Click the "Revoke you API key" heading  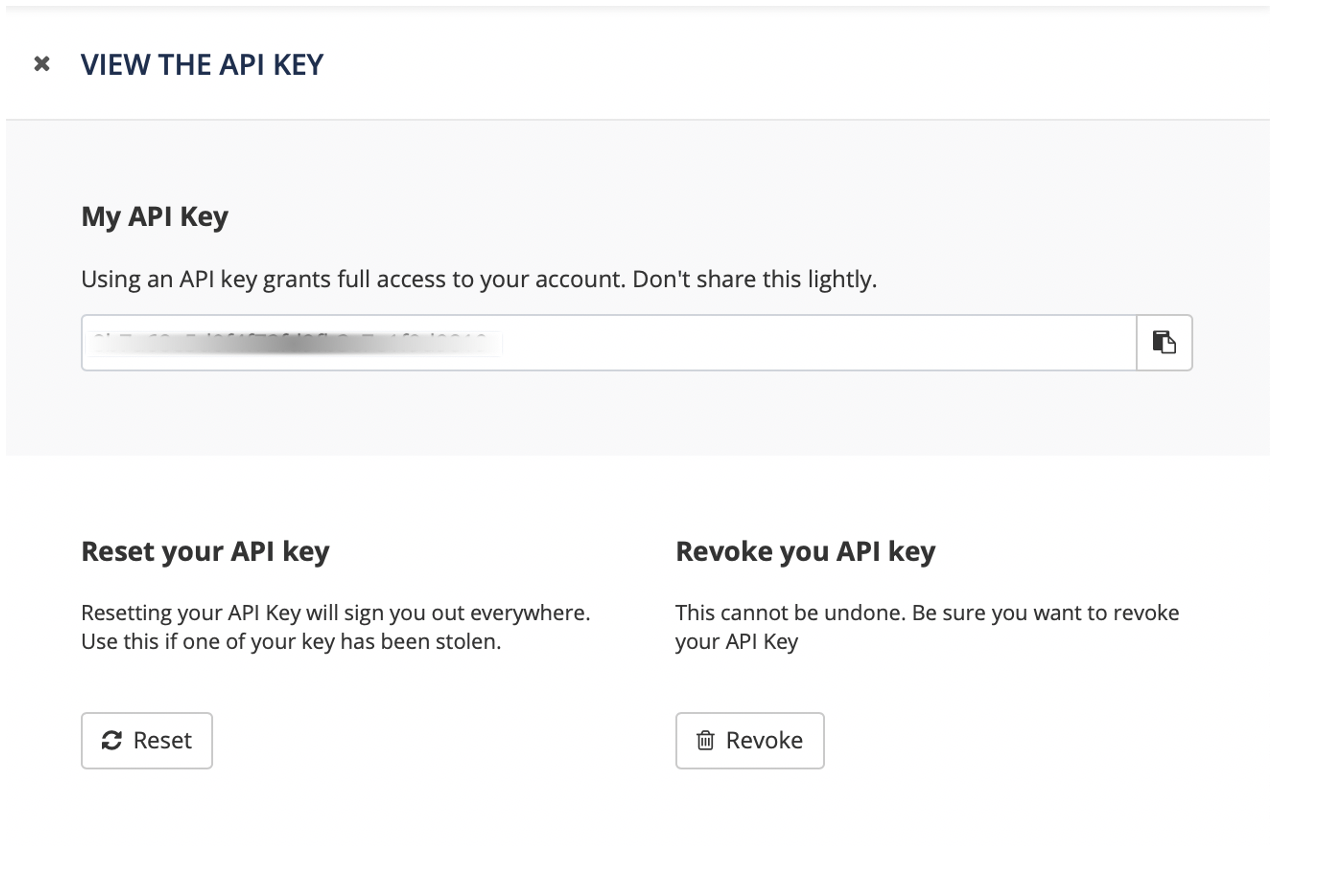[x=805, y=551]
